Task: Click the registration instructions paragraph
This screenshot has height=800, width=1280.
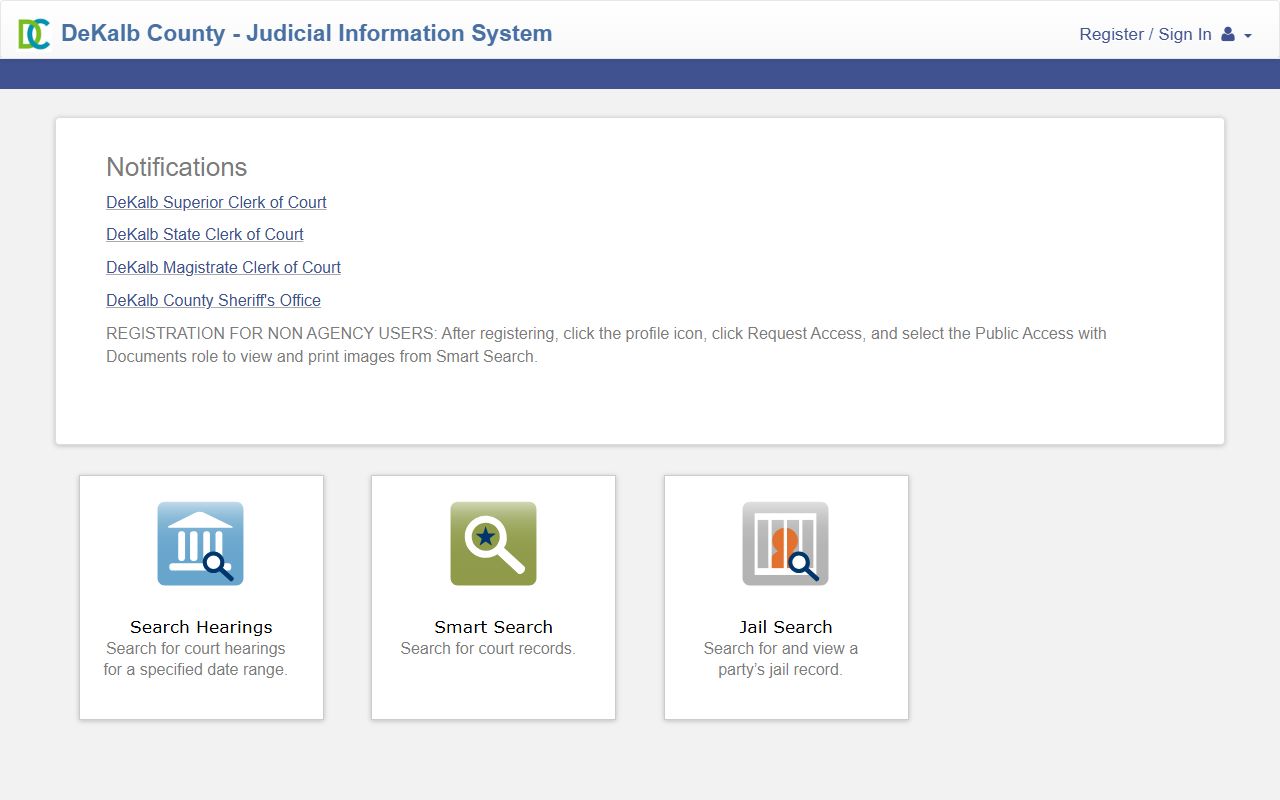Action: (x=606, y=345)
